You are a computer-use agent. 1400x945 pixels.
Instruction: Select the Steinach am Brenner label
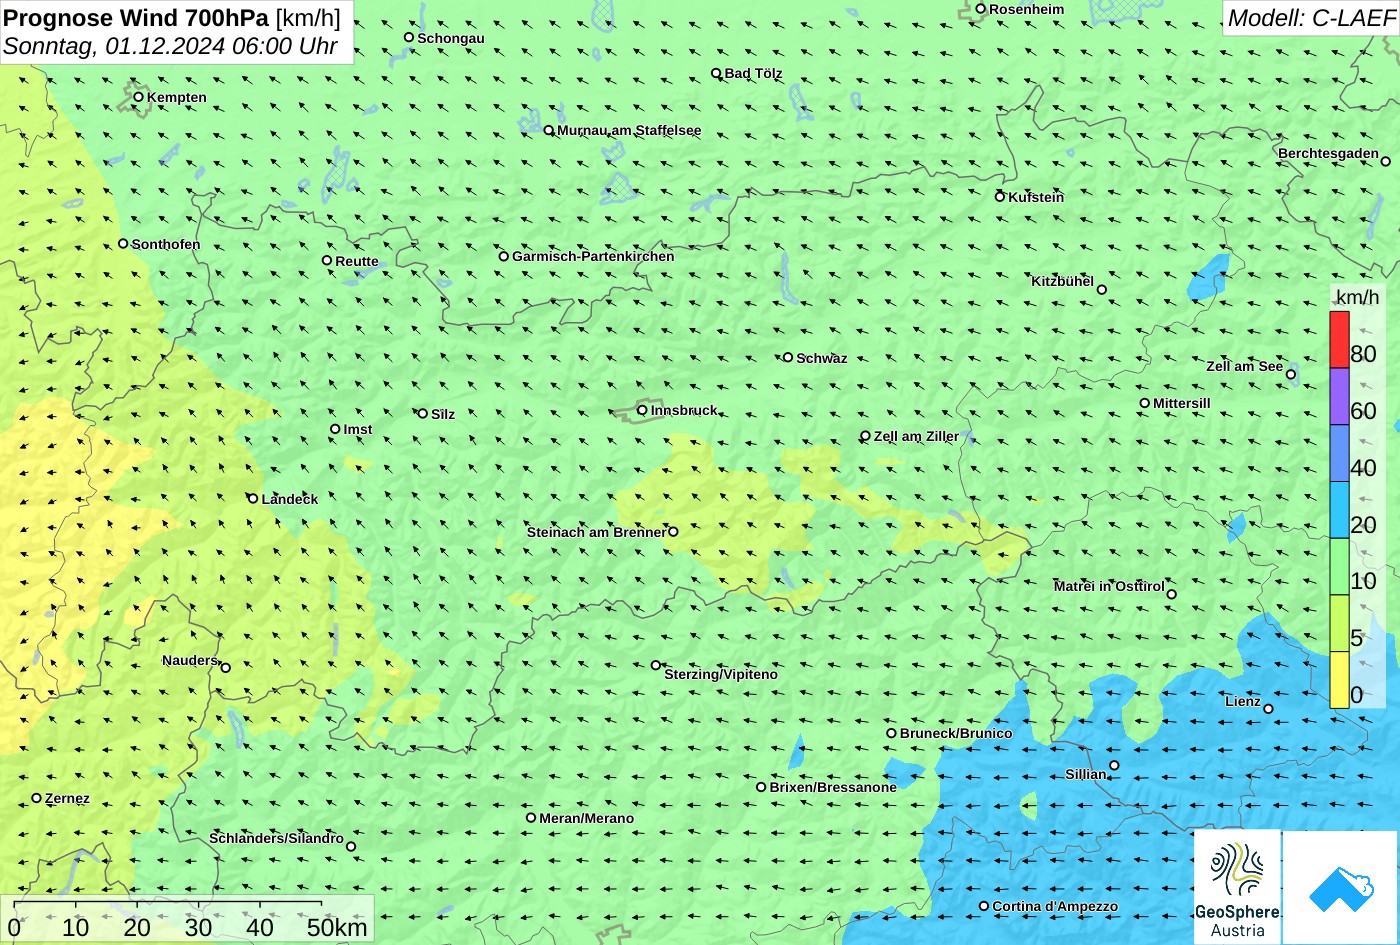click(x=596, y=532)
